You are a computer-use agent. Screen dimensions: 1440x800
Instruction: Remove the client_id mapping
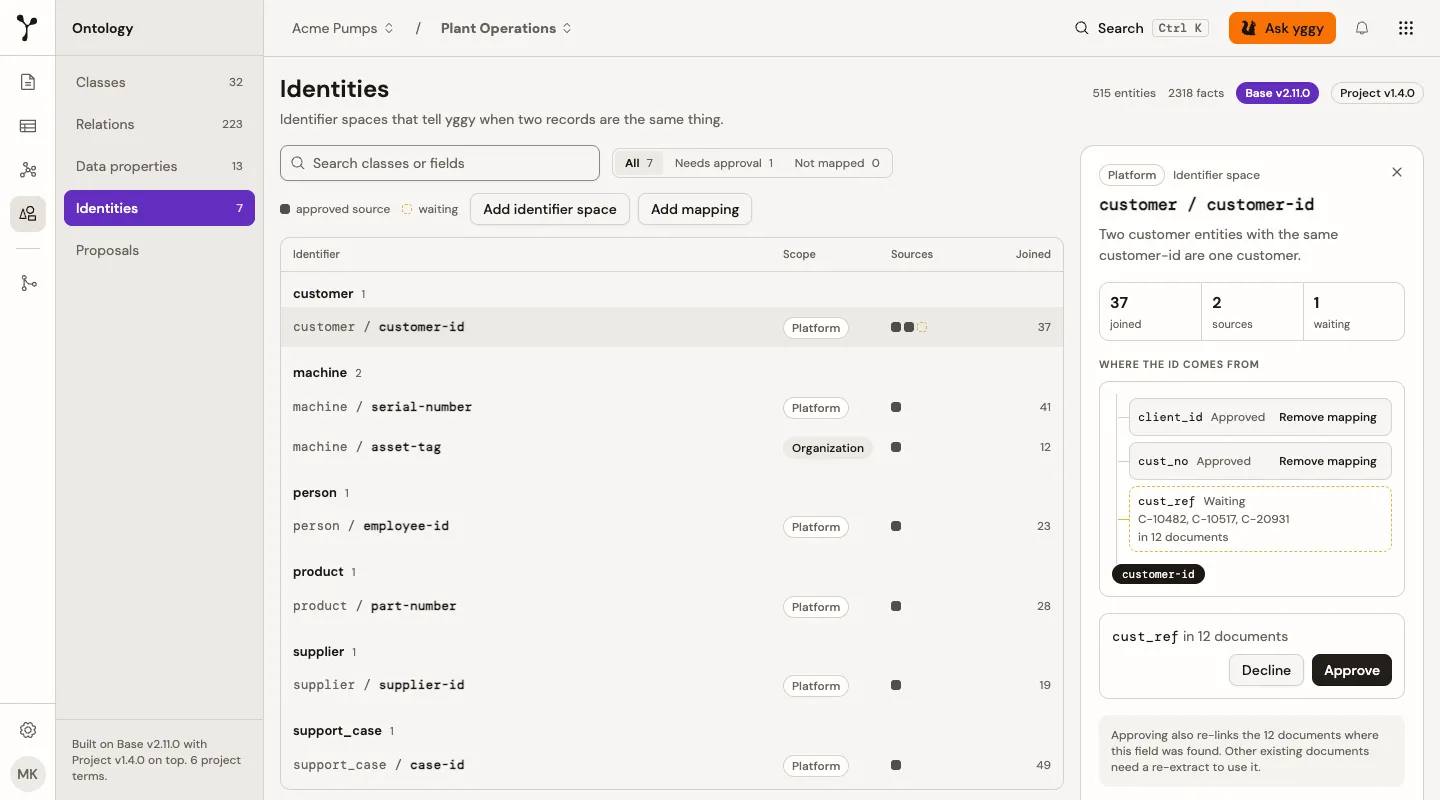click(1328, 417)
